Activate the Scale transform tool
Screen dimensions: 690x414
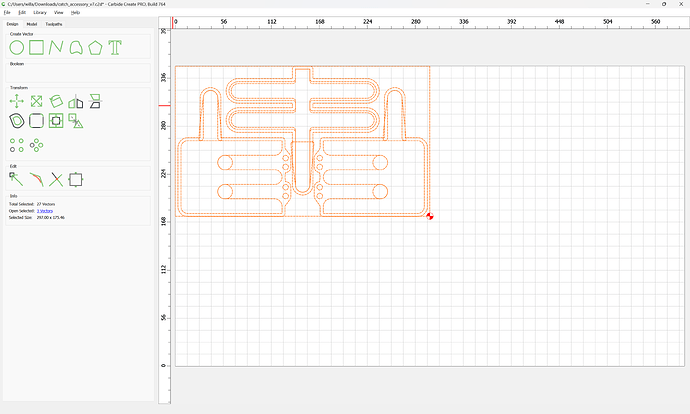click(x=37, y=101)
